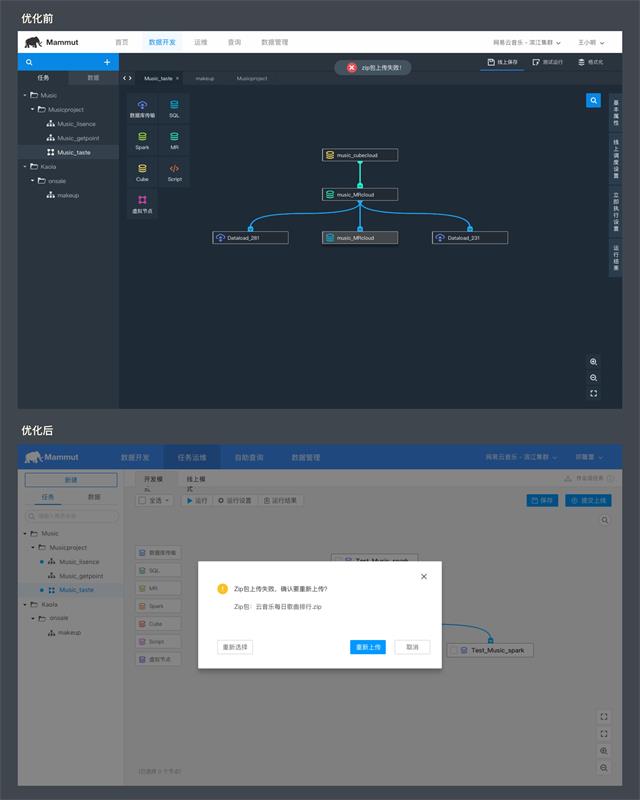Image resolution: width=640 pixels, height=800 pixels.
Task: Select the MR node icon in dark palette
Action: click(174, 136)
